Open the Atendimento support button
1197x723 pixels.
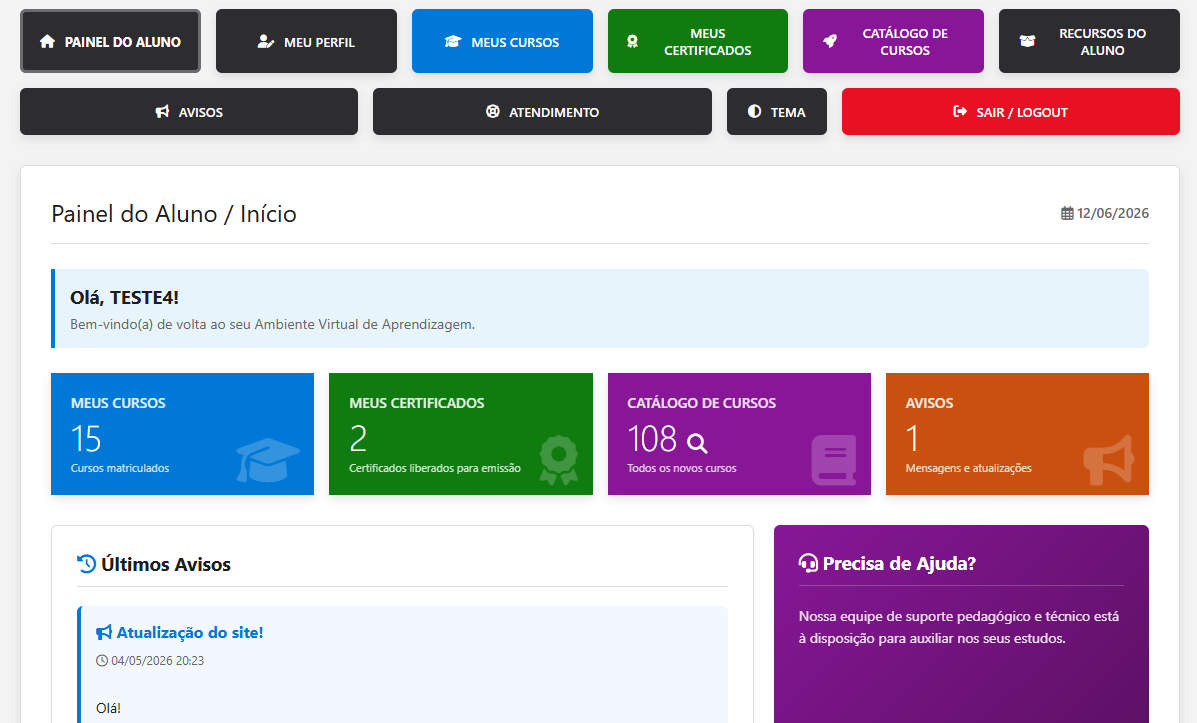pyautogui.click(x=542, y=111)
